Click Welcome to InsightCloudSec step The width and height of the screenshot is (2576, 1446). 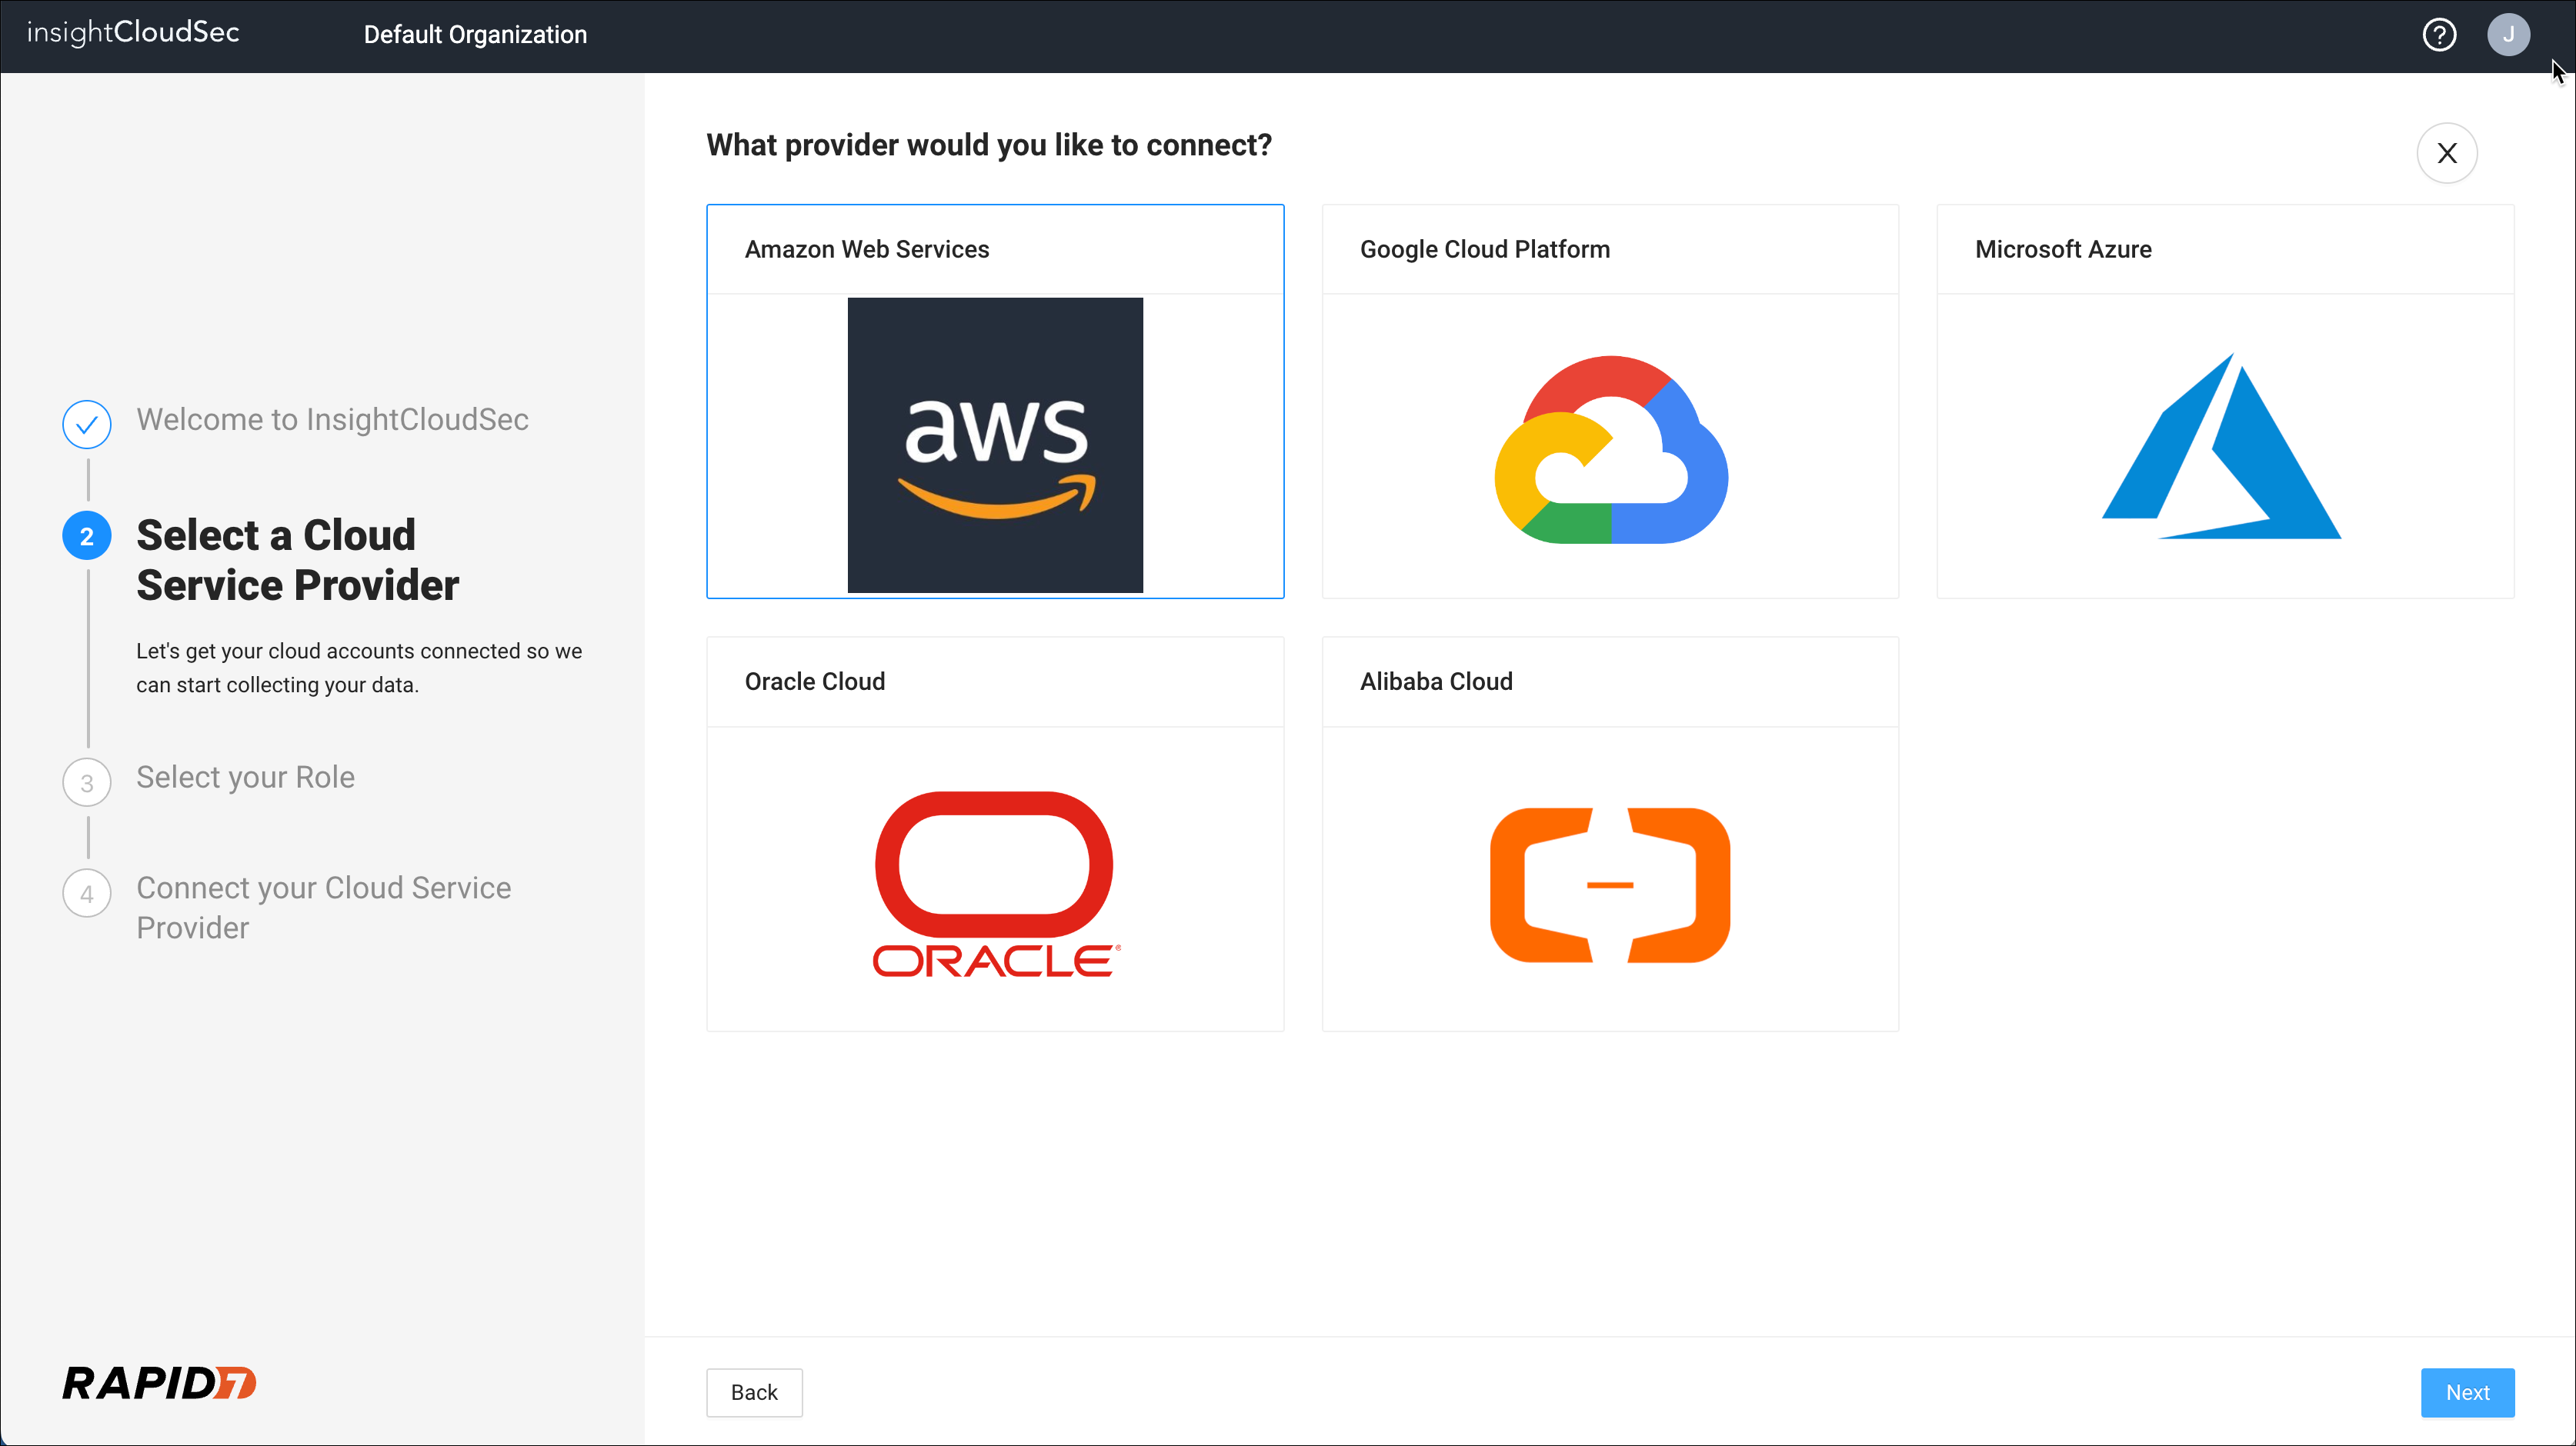point(332,419)
